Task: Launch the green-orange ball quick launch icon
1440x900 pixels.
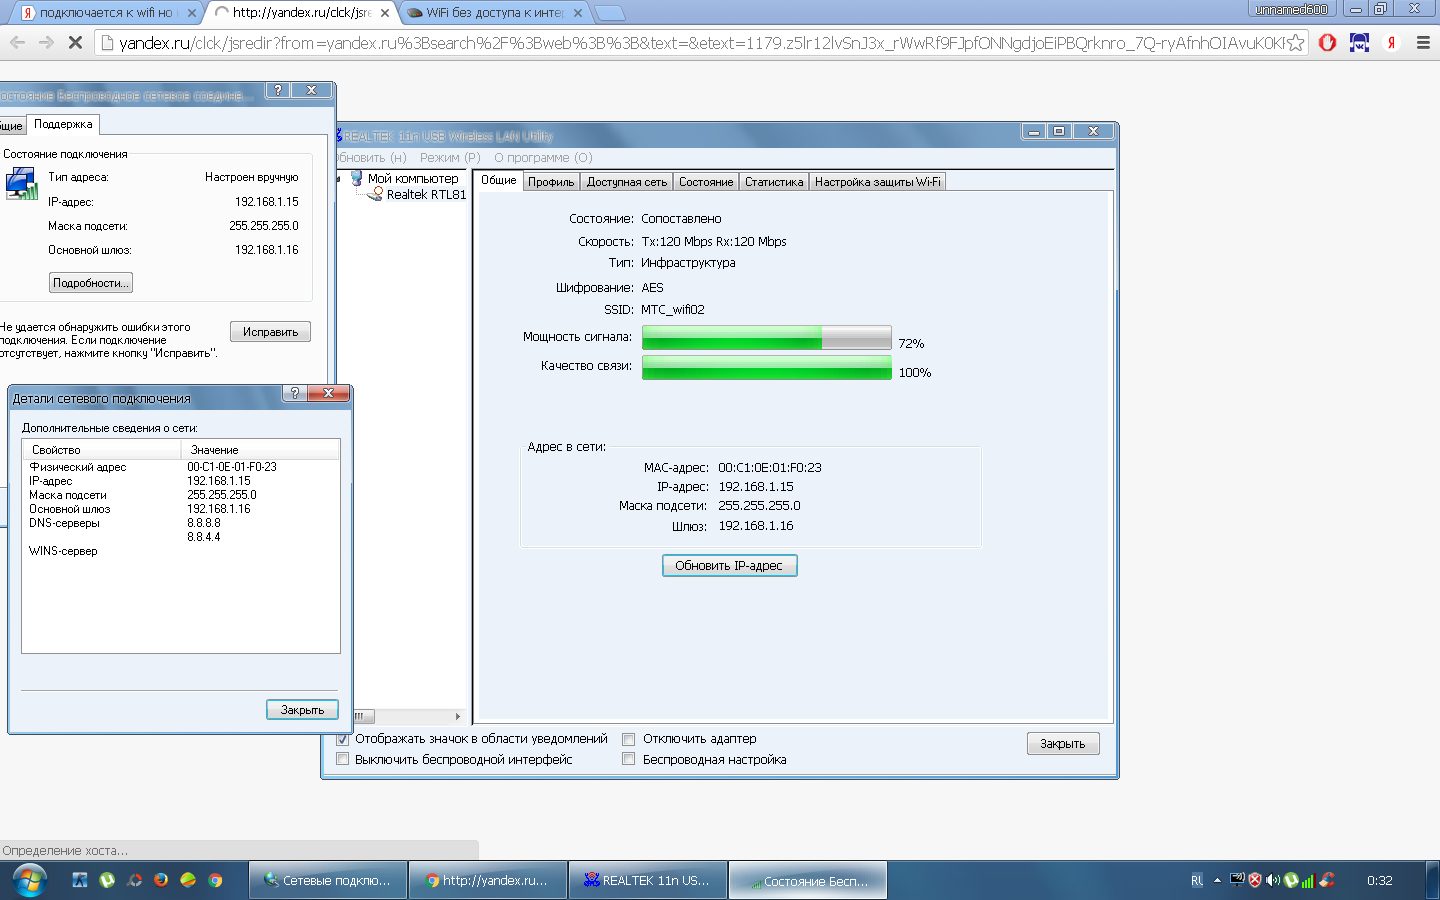Action: pos(188,880)
